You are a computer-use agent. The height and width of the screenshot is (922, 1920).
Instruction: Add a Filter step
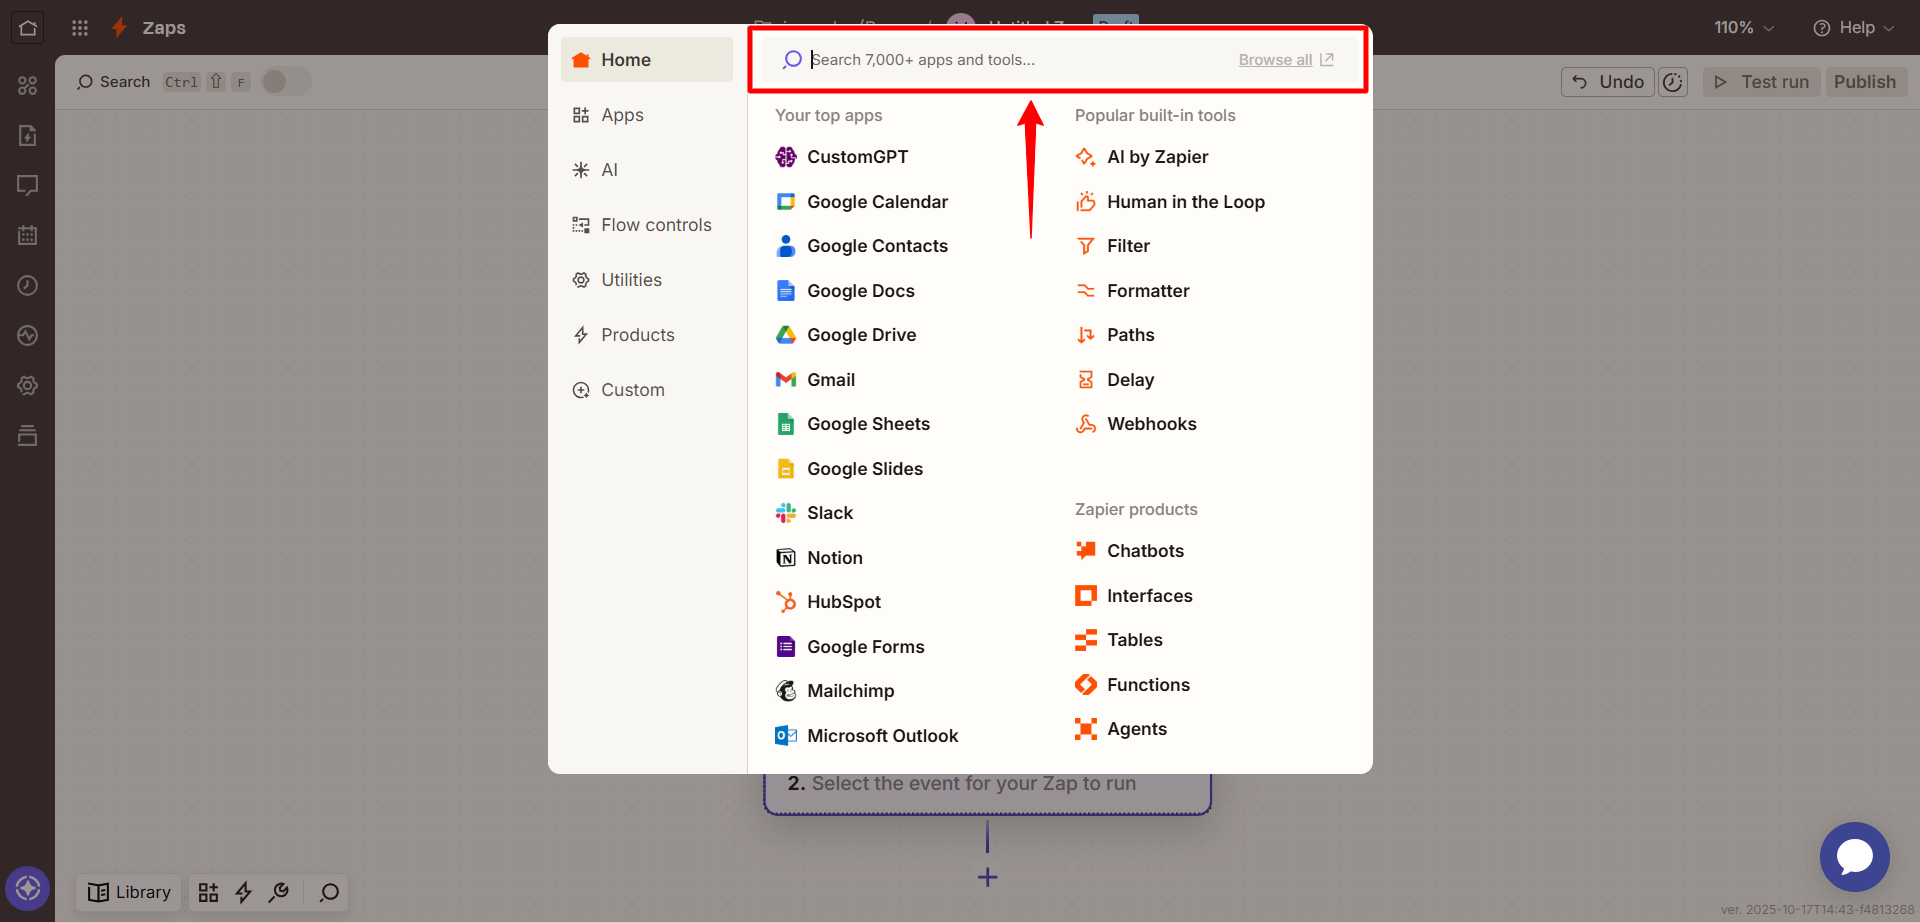1113,246
